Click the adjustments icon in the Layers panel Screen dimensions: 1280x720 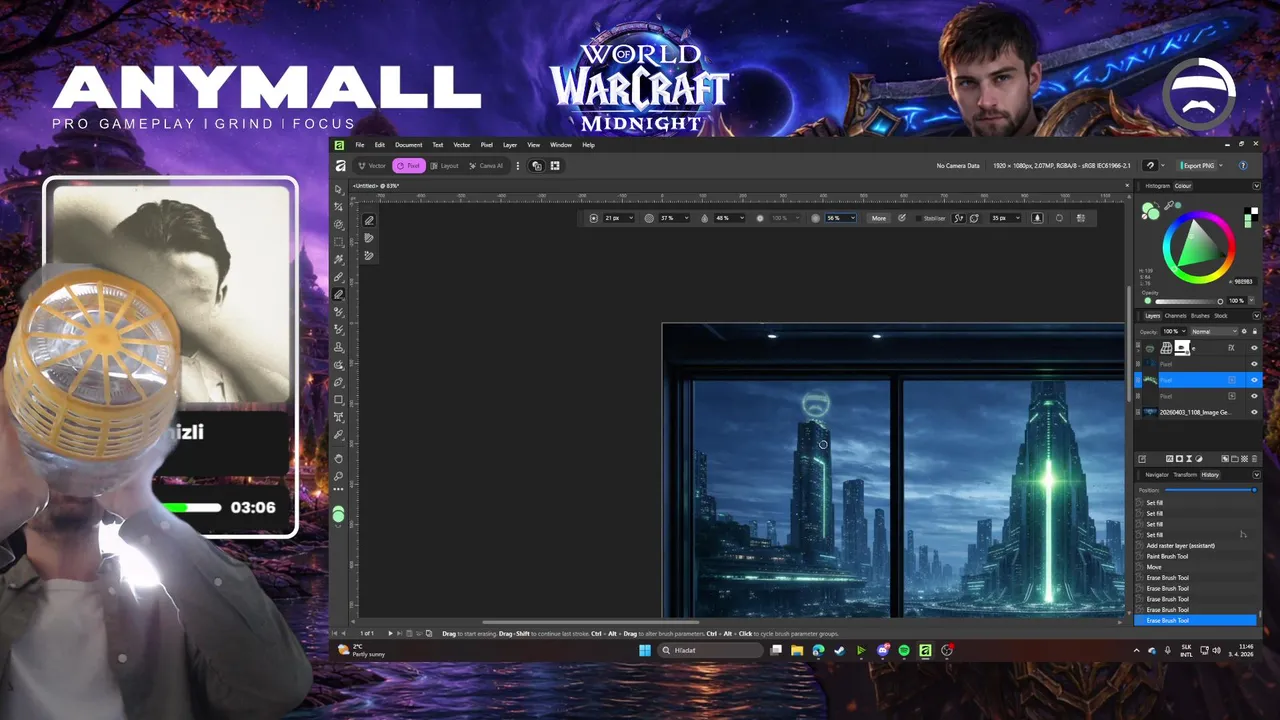coord(1199,458)
